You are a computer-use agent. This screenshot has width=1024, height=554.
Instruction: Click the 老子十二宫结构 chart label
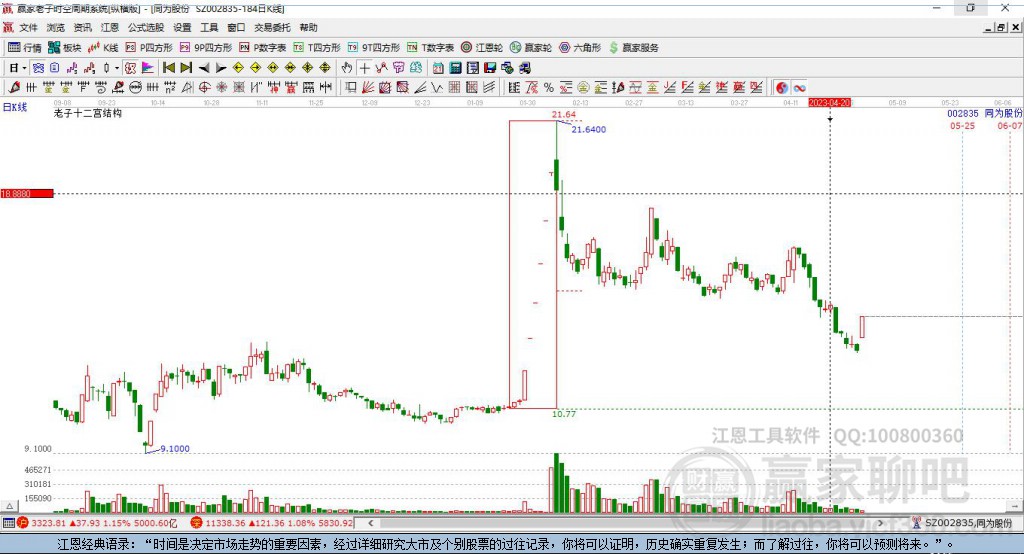pos(88,113)
